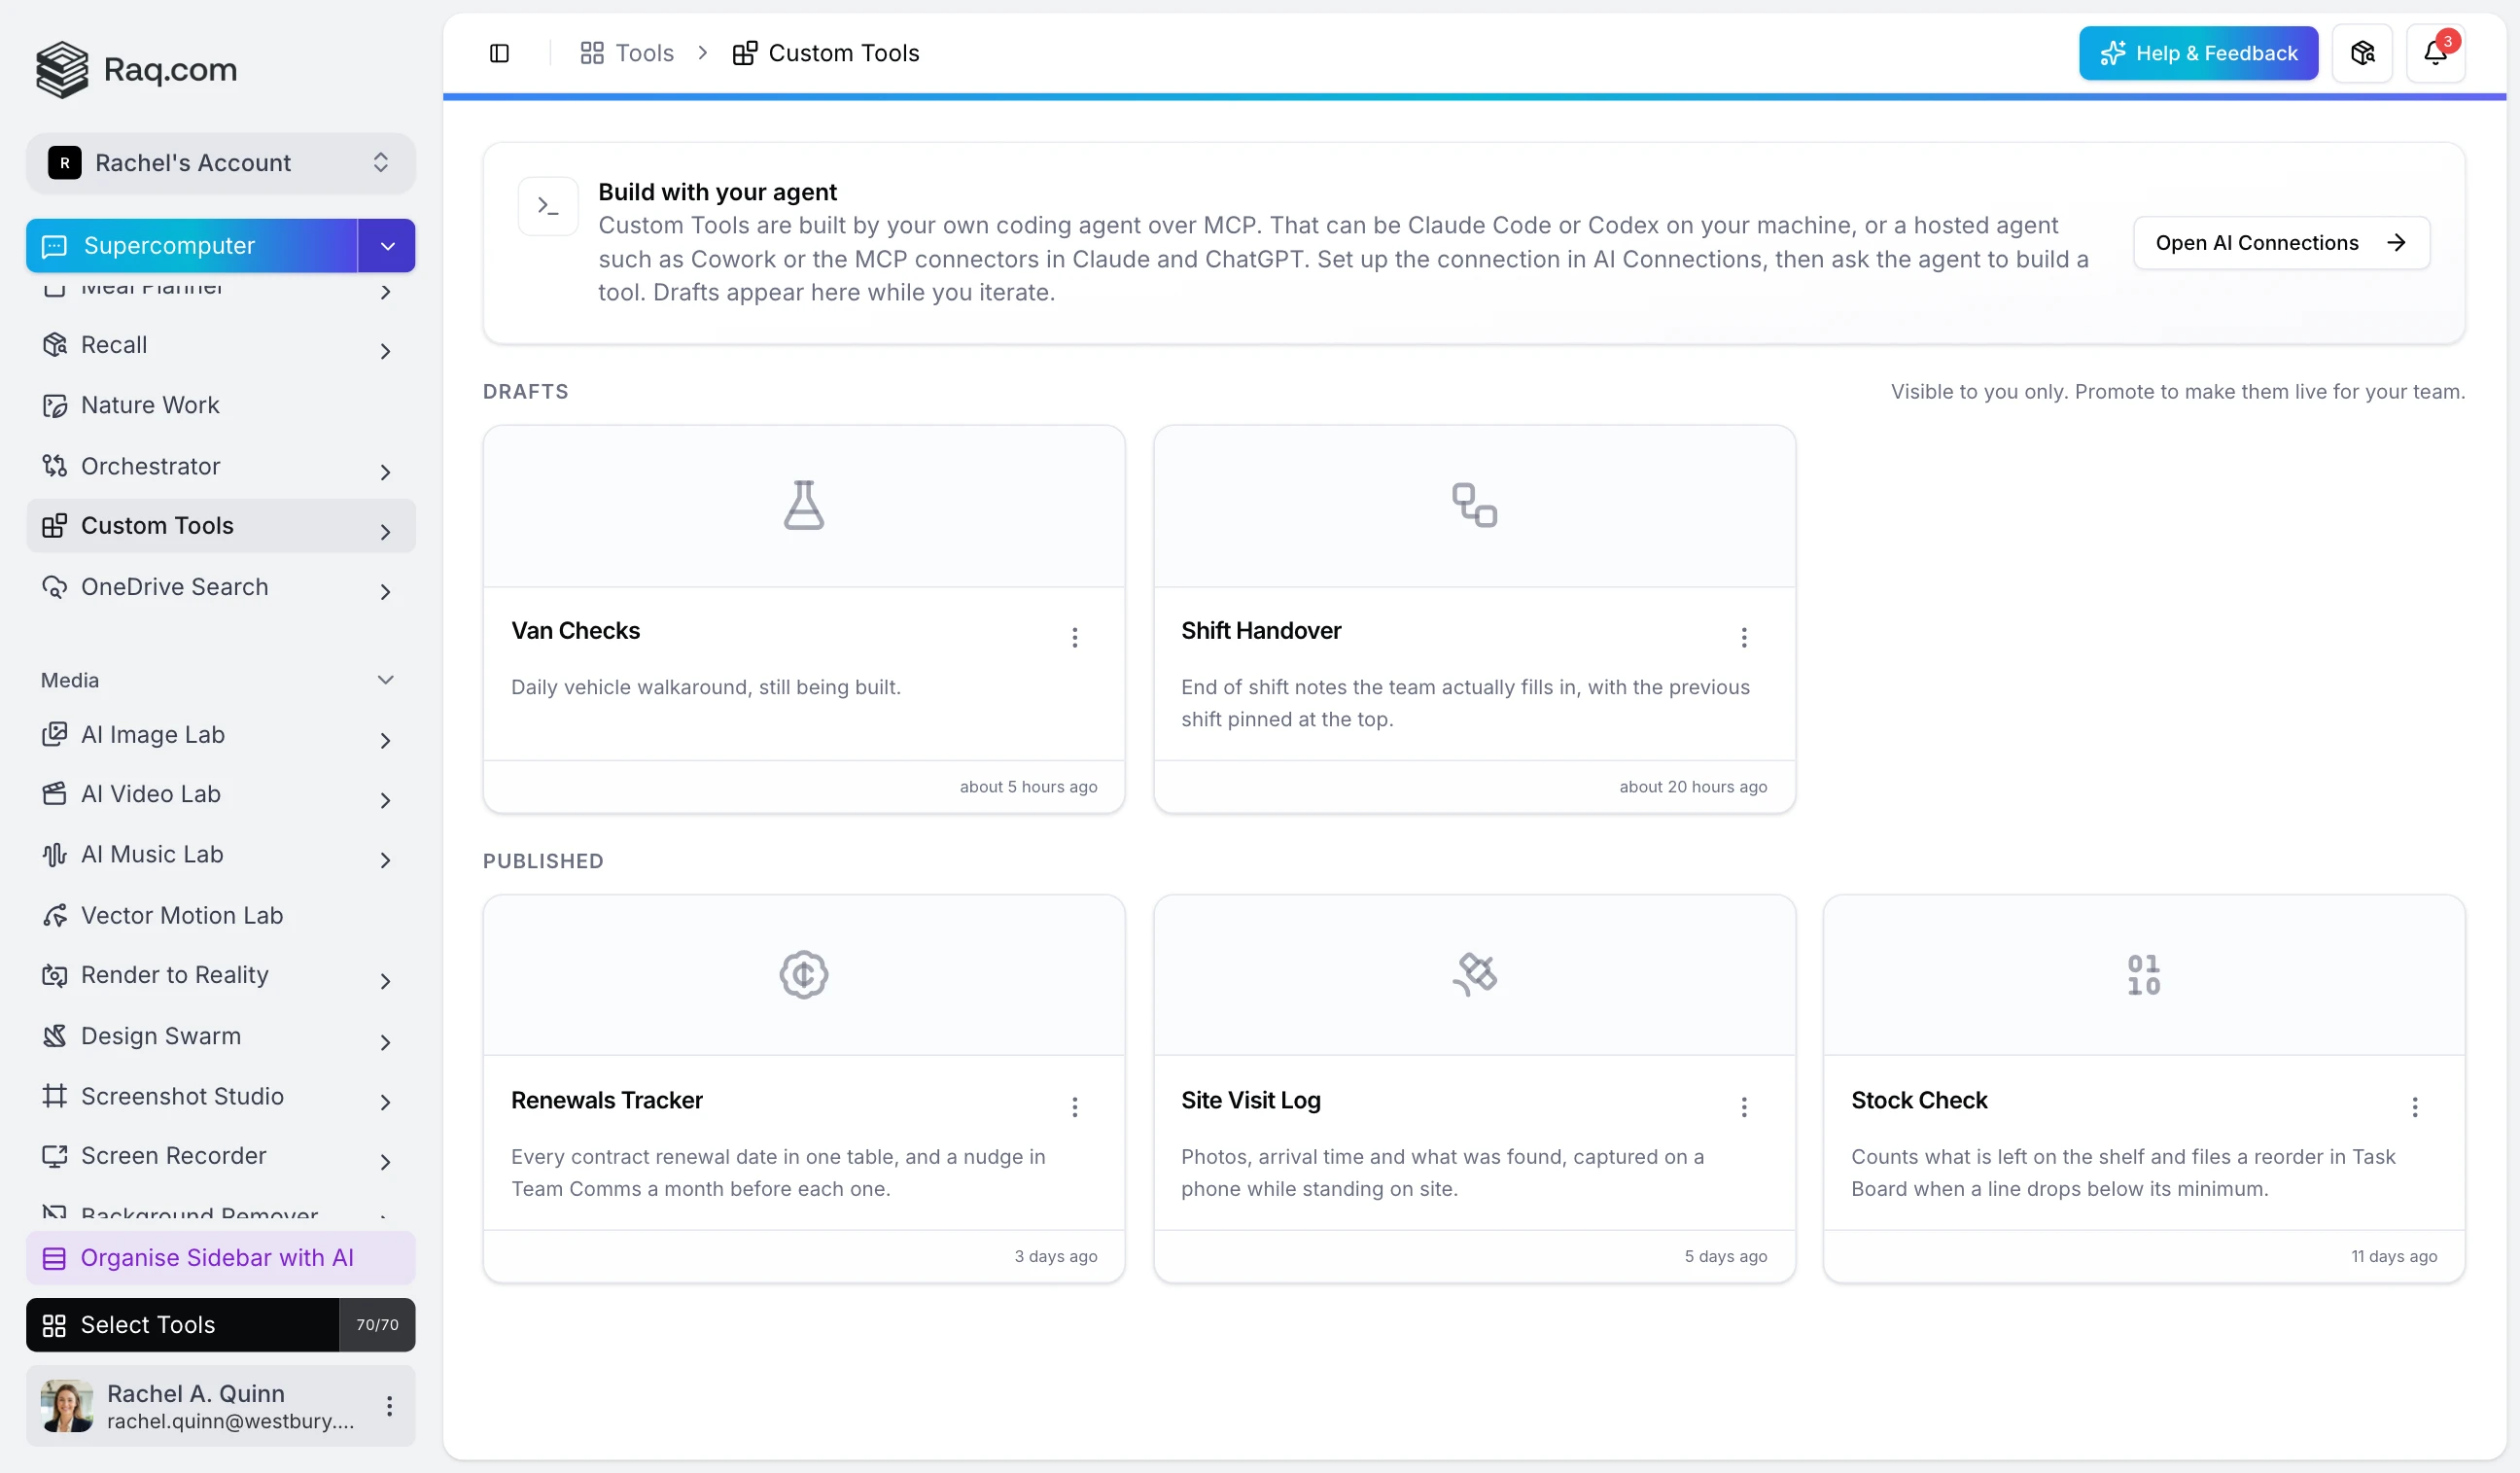Expand the OneDrive Search chevron
The image size is (2520, 1473).
(385, 592)
